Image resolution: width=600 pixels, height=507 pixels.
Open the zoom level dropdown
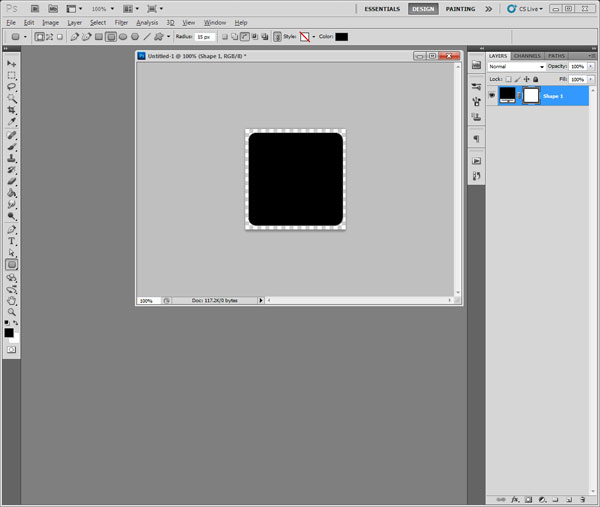point(112,8)
